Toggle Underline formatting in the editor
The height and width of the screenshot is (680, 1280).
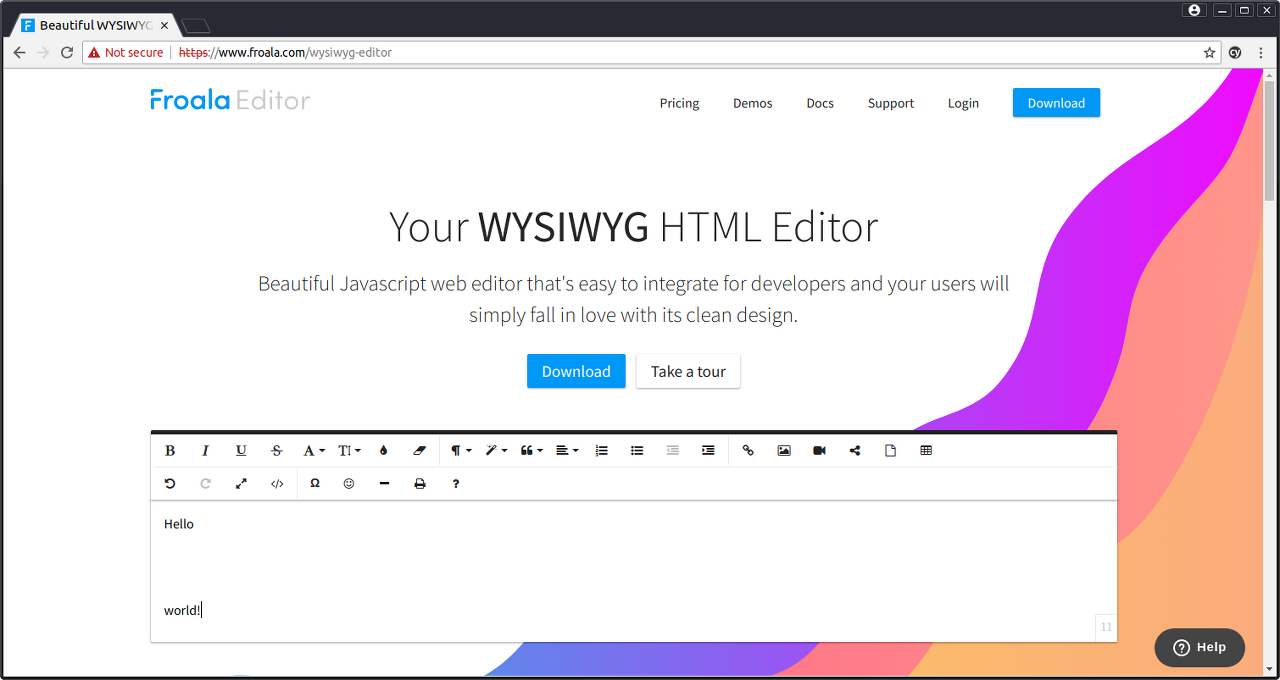point(241,451)
